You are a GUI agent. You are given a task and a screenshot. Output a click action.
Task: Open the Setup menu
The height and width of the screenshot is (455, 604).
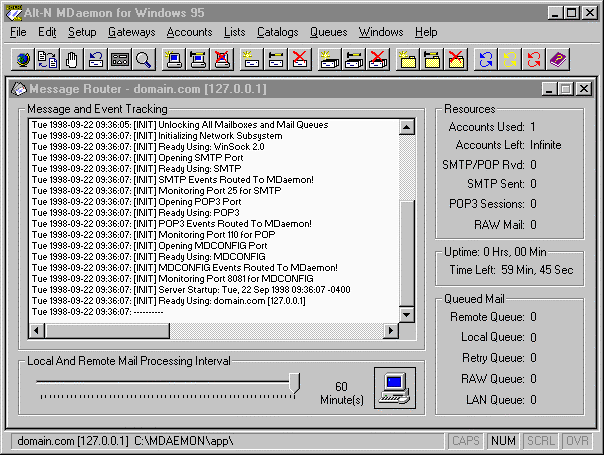click(x=82, y=32)
